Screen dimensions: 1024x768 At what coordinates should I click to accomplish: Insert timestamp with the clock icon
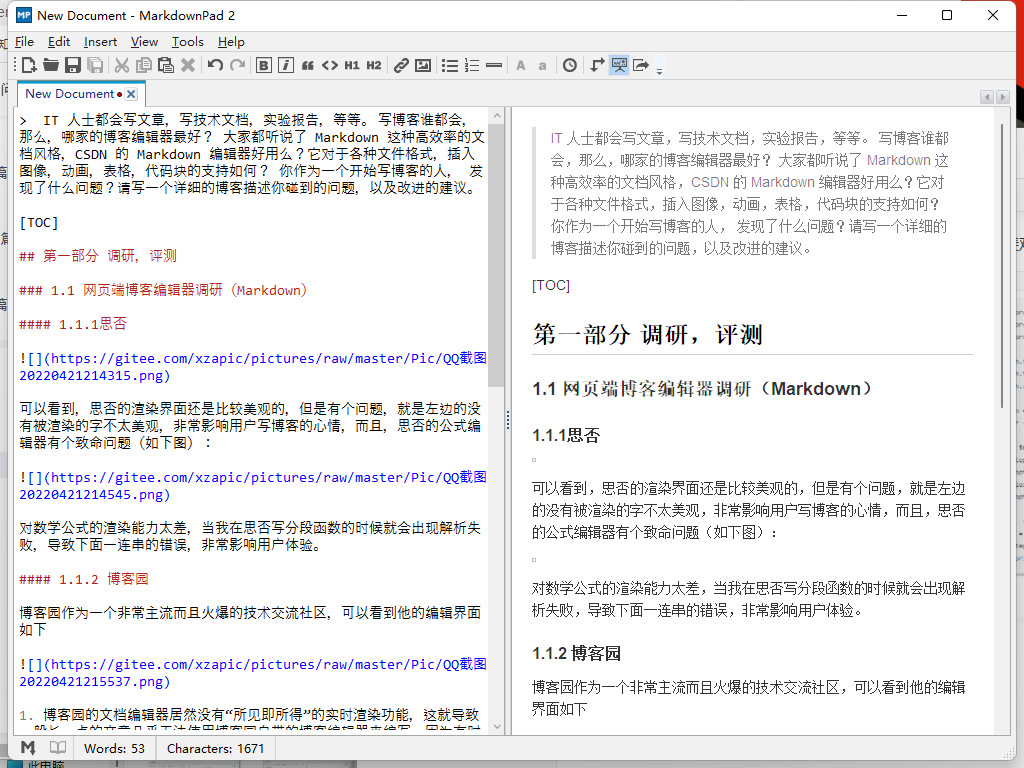tap(569, 65)
